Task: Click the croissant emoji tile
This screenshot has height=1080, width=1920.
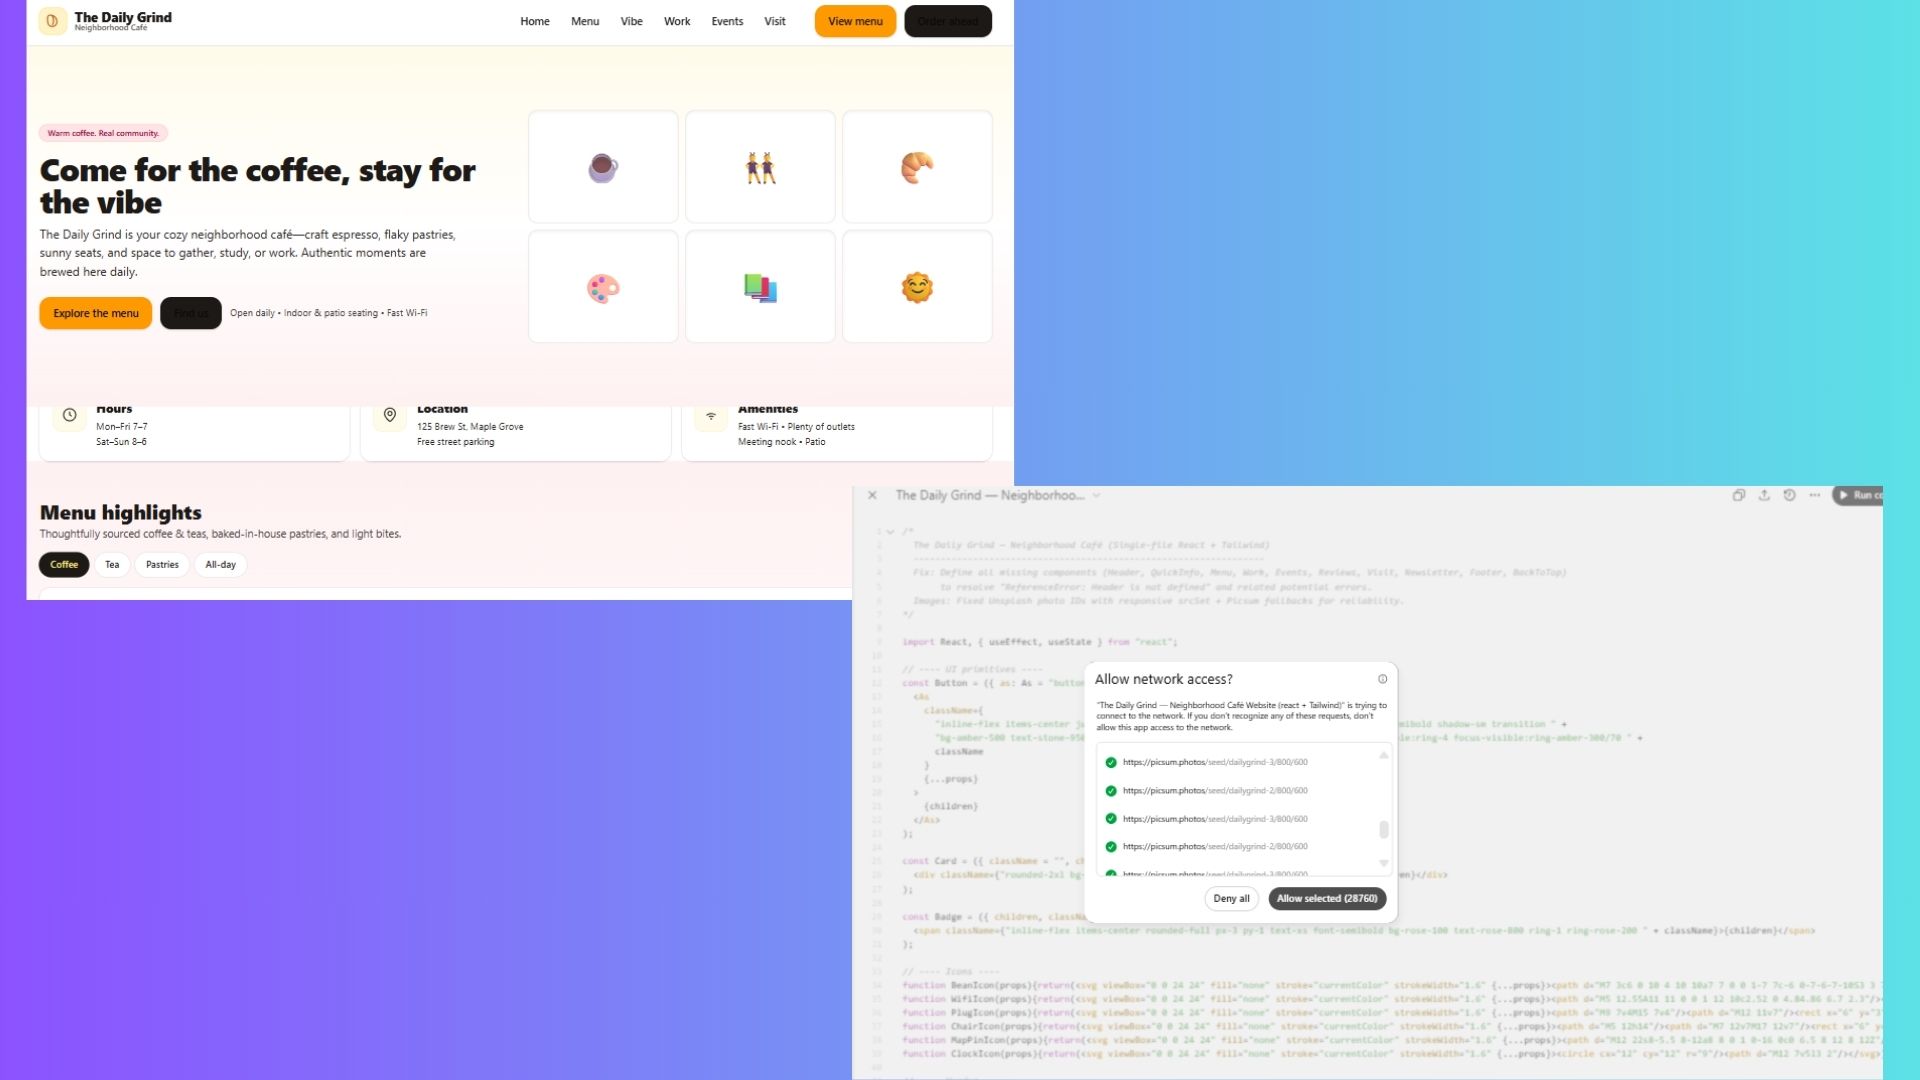Action: pyautogui.click(x=917, y=167)
